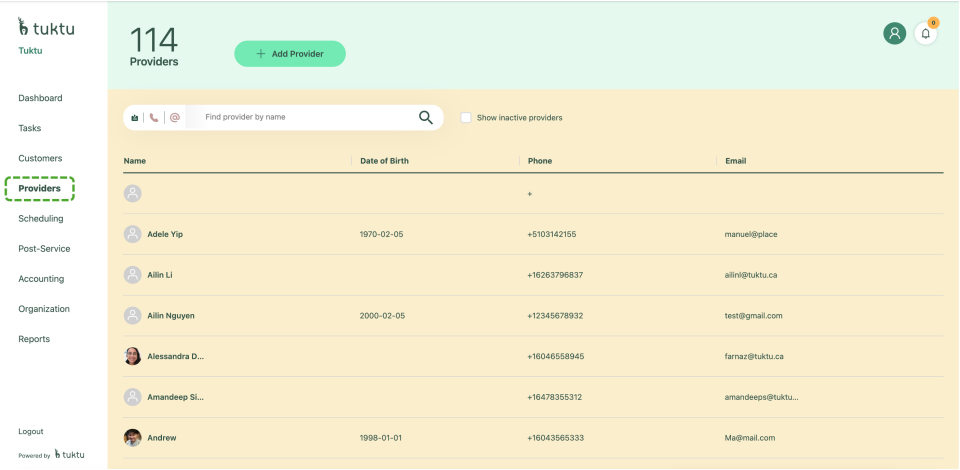960x470 pixels.
Task: Click Alessandra's profile photo
Action: [133, 356]
